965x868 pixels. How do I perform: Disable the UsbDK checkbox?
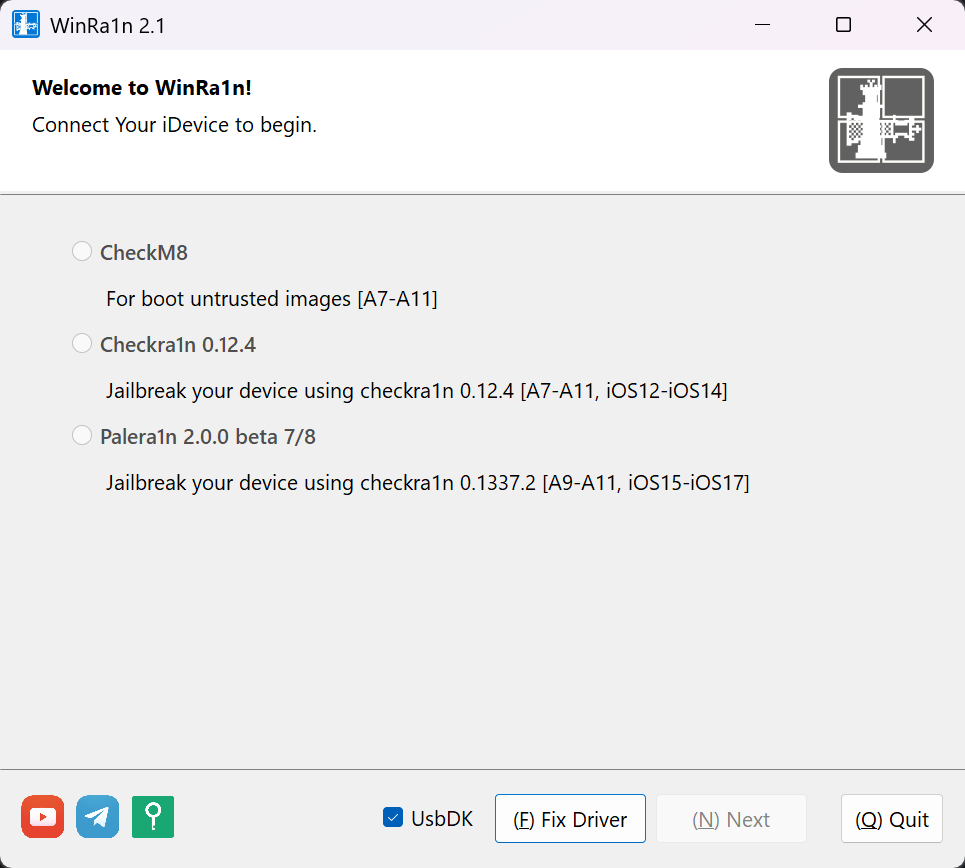pos(393,818)
